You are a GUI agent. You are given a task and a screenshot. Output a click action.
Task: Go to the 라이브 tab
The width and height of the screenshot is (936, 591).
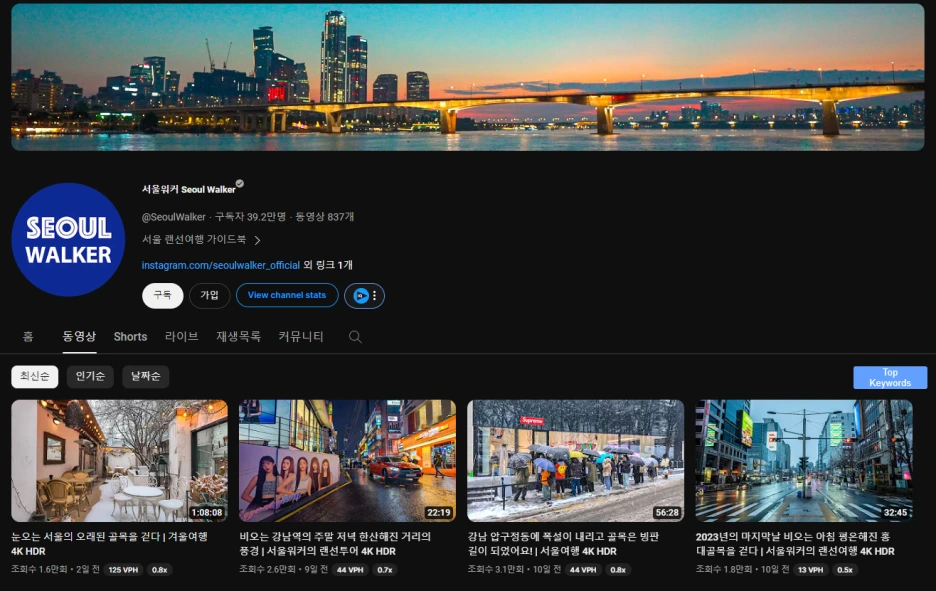tap(181, 337)
